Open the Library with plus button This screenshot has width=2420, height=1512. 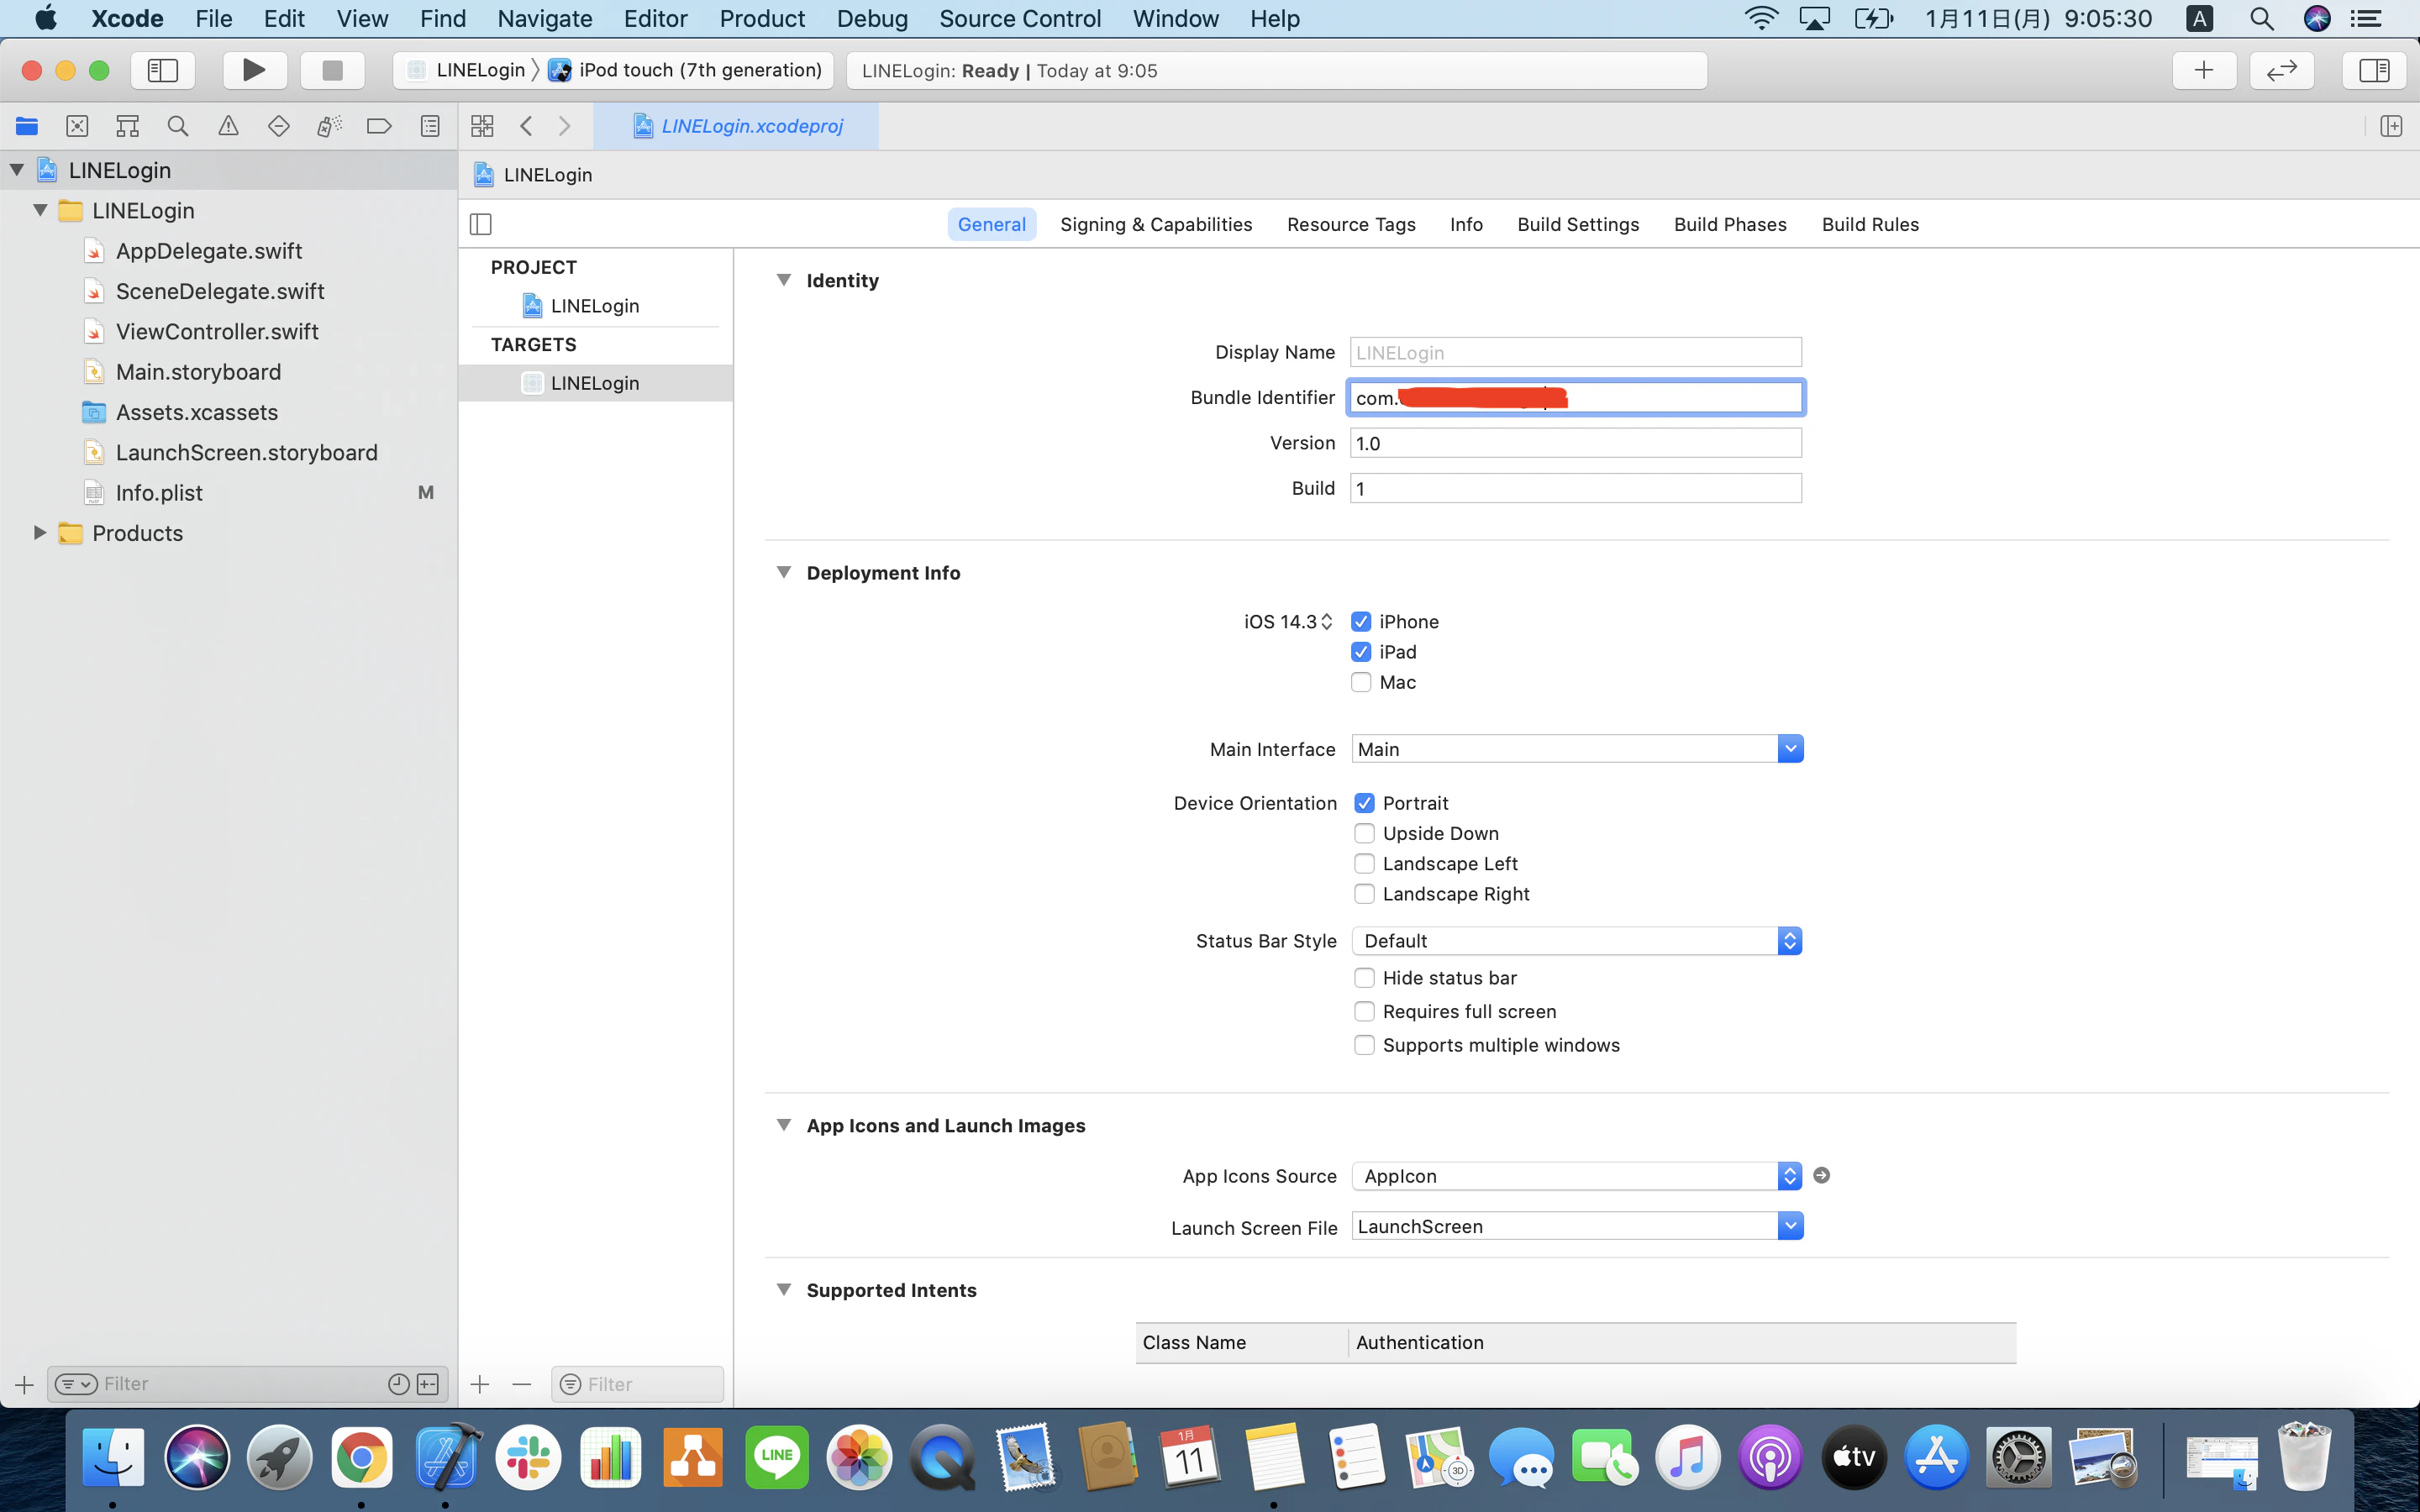click(x=2203, y=70)
